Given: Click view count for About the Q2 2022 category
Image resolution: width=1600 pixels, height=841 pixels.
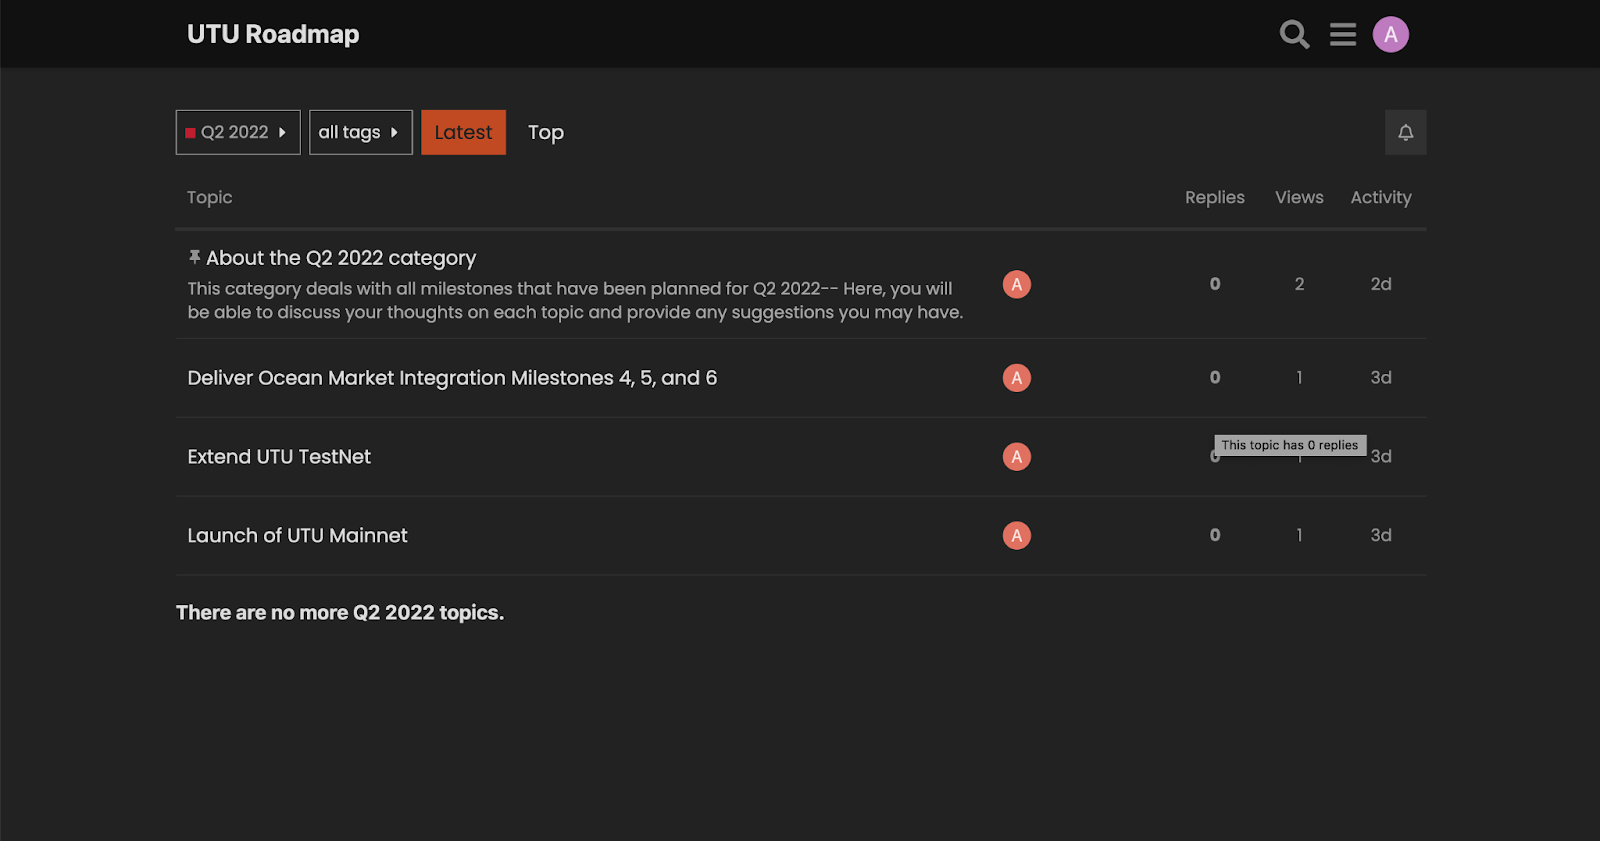Looking at the screenshot, I should point(1299,284).
